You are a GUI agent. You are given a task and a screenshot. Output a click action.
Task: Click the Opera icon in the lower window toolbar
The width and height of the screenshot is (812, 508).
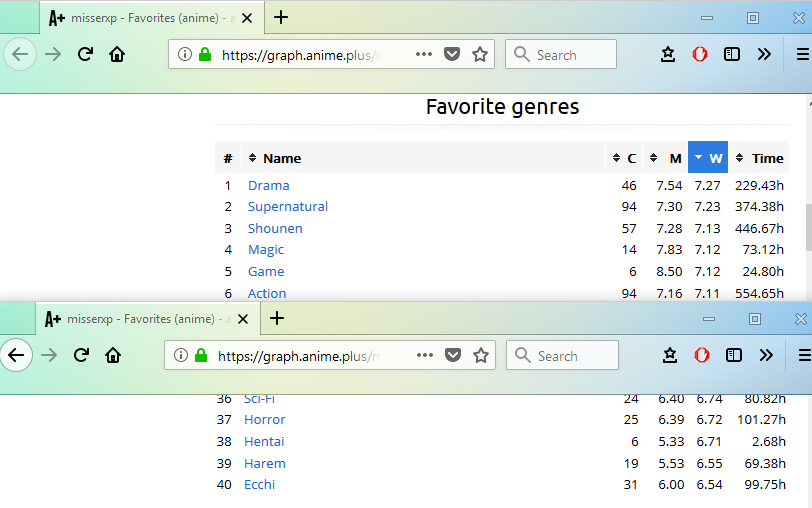tap(701, 355)
